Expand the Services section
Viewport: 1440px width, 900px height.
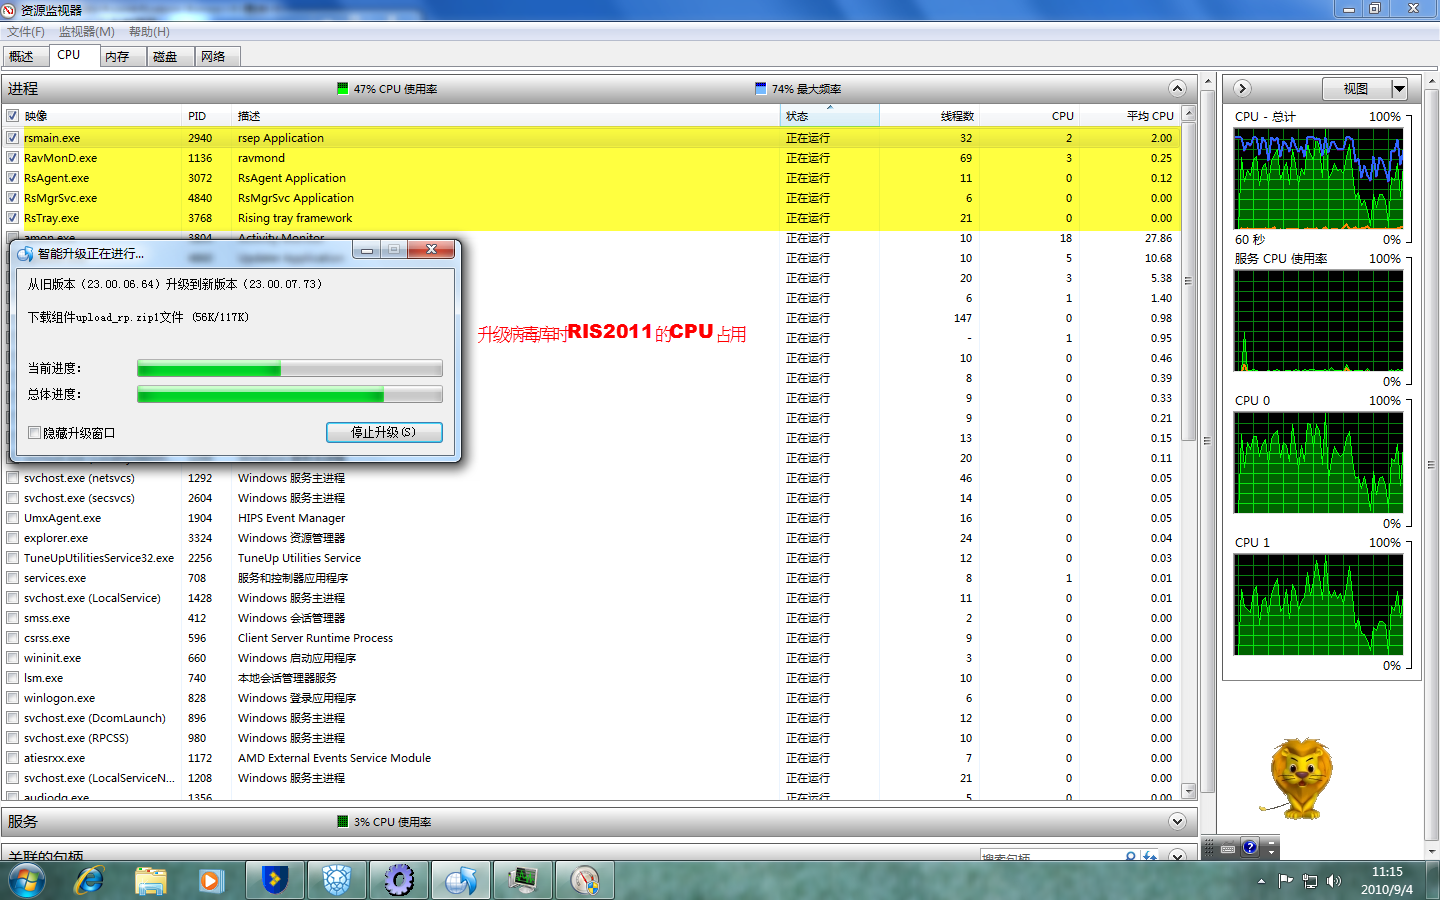click(1177, 821)
